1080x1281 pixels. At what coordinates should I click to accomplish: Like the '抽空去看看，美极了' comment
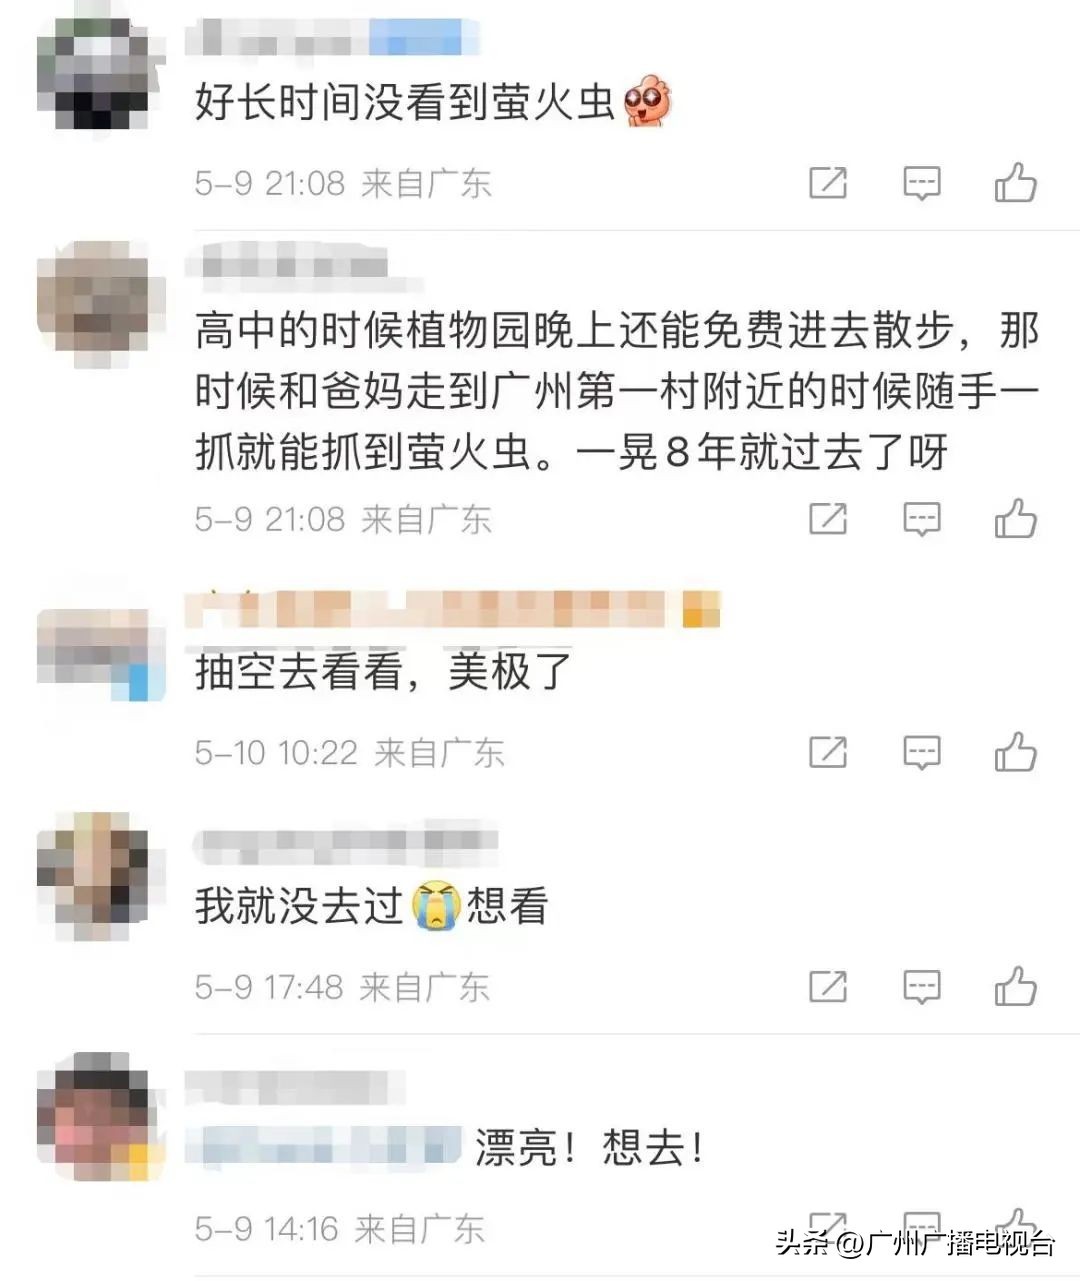1015,752
